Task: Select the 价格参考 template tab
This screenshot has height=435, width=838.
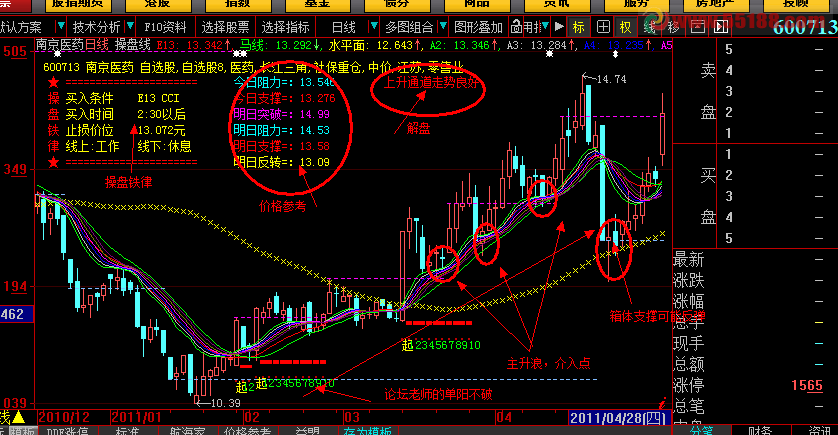Action: tap(248, 431)
